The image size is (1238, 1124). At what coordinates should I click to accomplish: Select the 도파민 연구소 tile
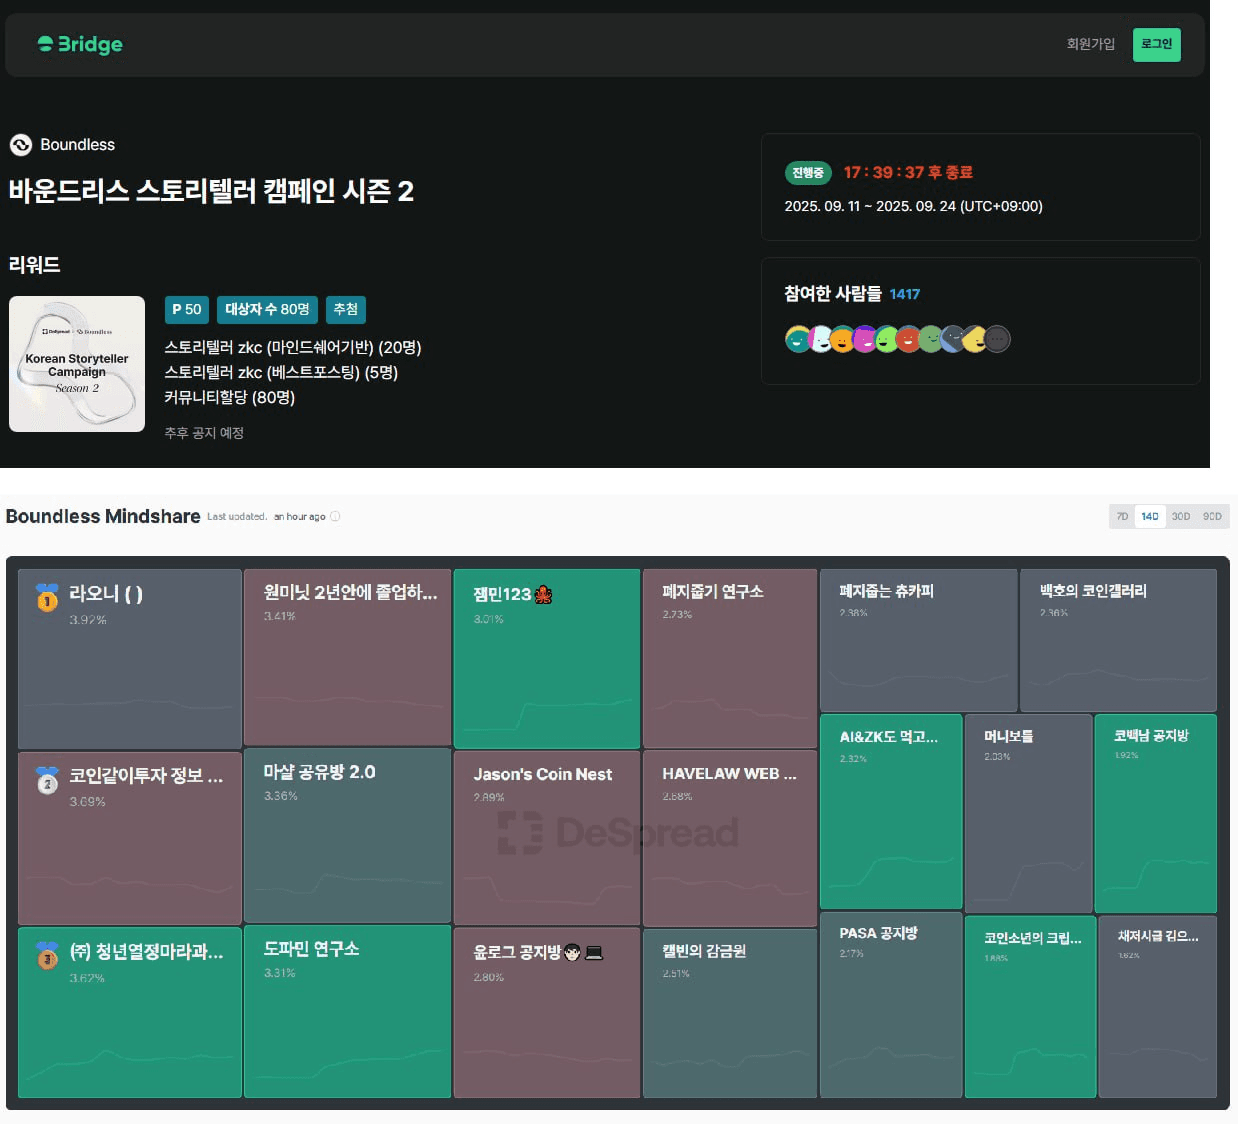click(347, 1012)
